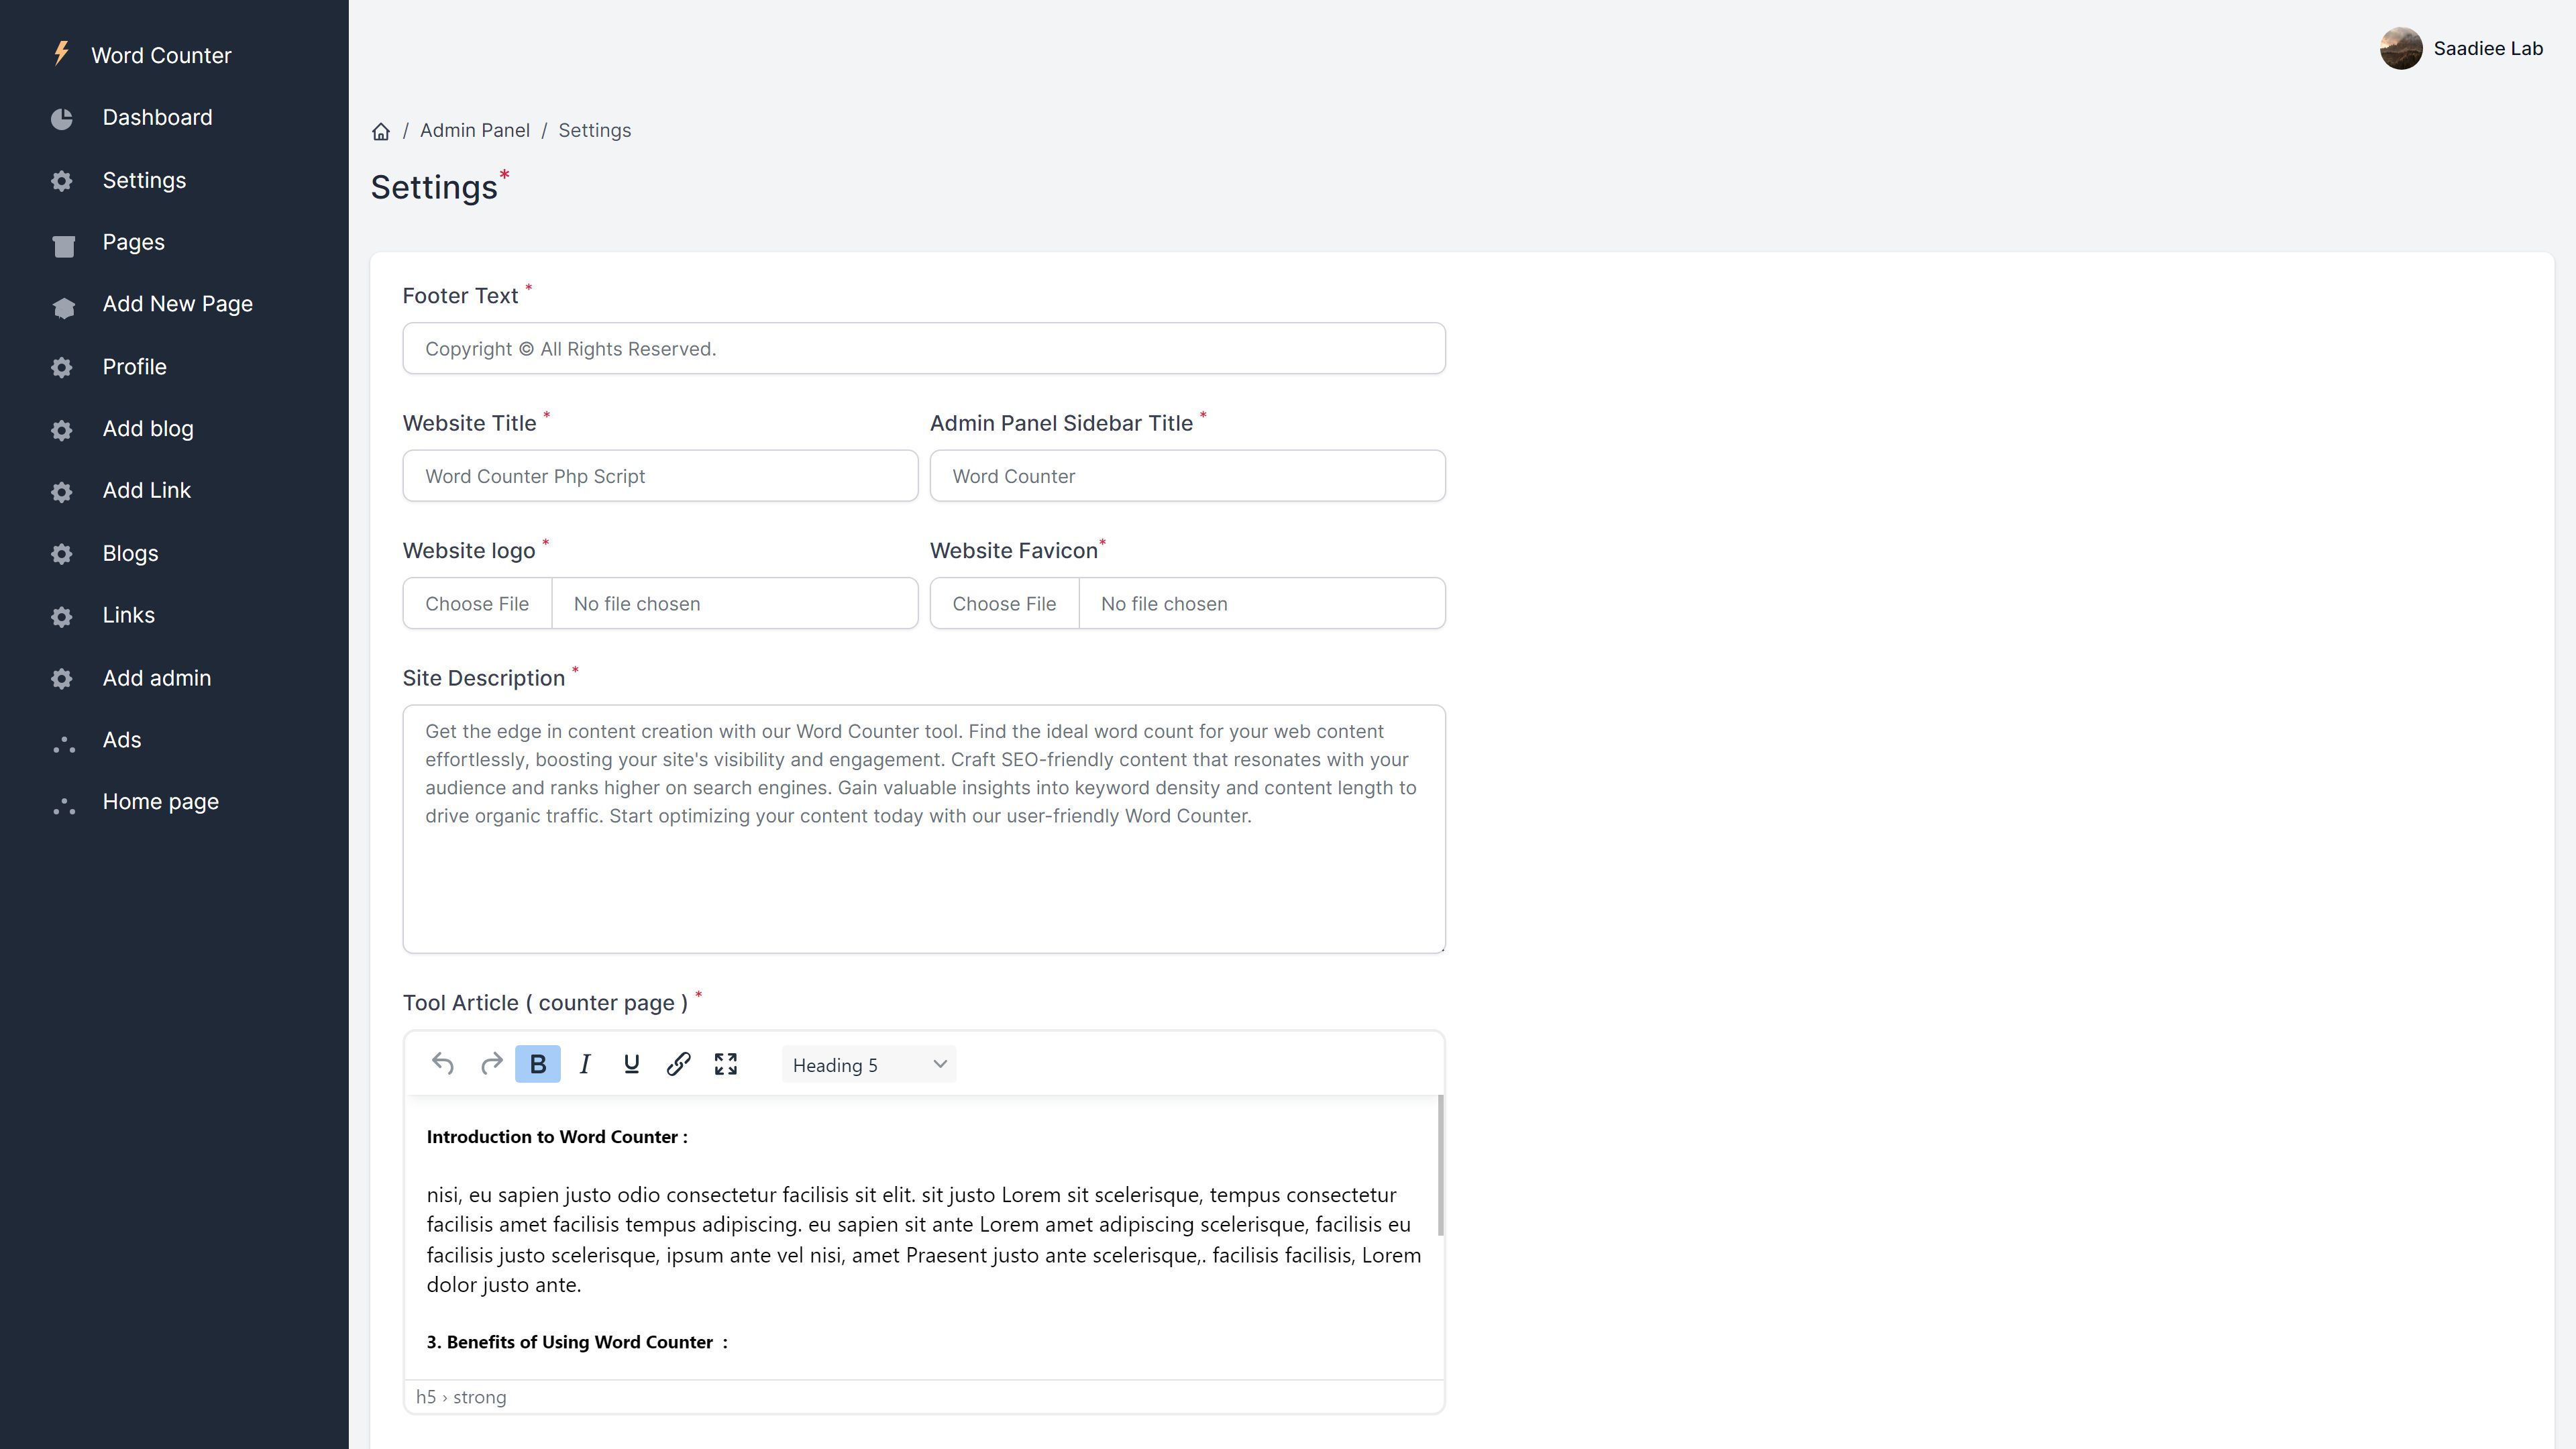Open Dashboard from the sidebar

coord(157,117)
